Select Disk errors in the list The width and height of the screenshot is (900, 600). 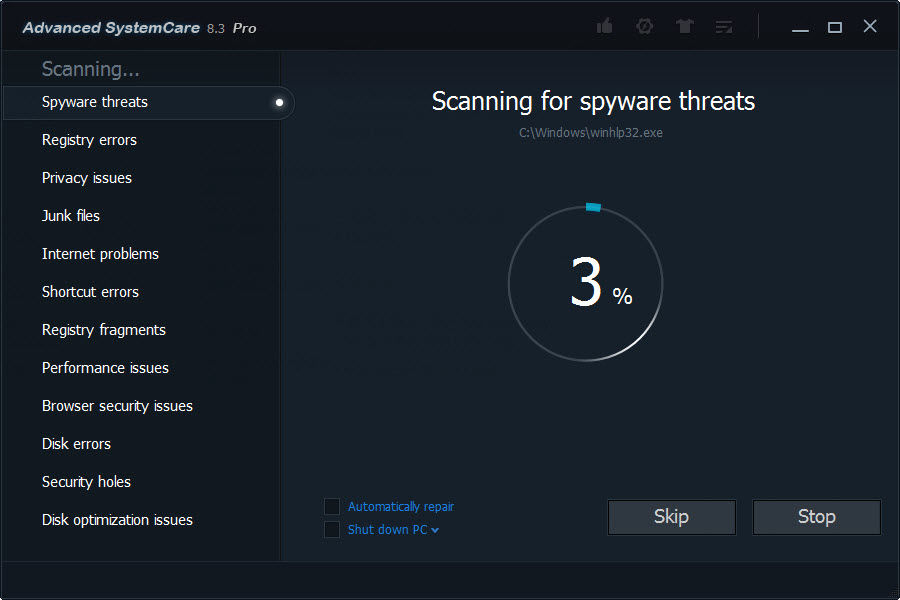click(76, 444)
